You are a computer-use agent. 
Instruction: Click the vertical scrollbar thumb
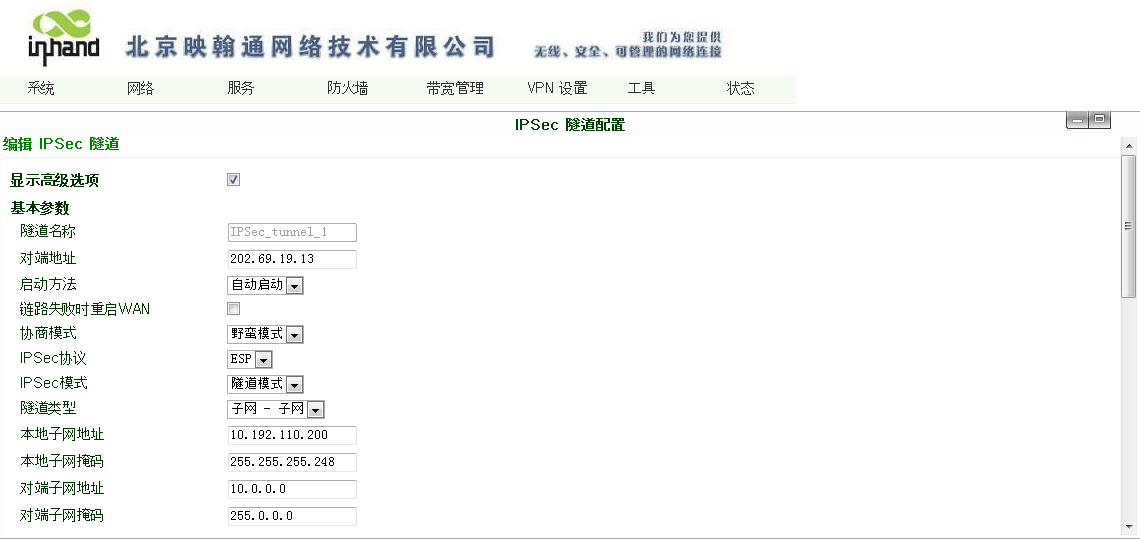click(x=1128, y=226)
